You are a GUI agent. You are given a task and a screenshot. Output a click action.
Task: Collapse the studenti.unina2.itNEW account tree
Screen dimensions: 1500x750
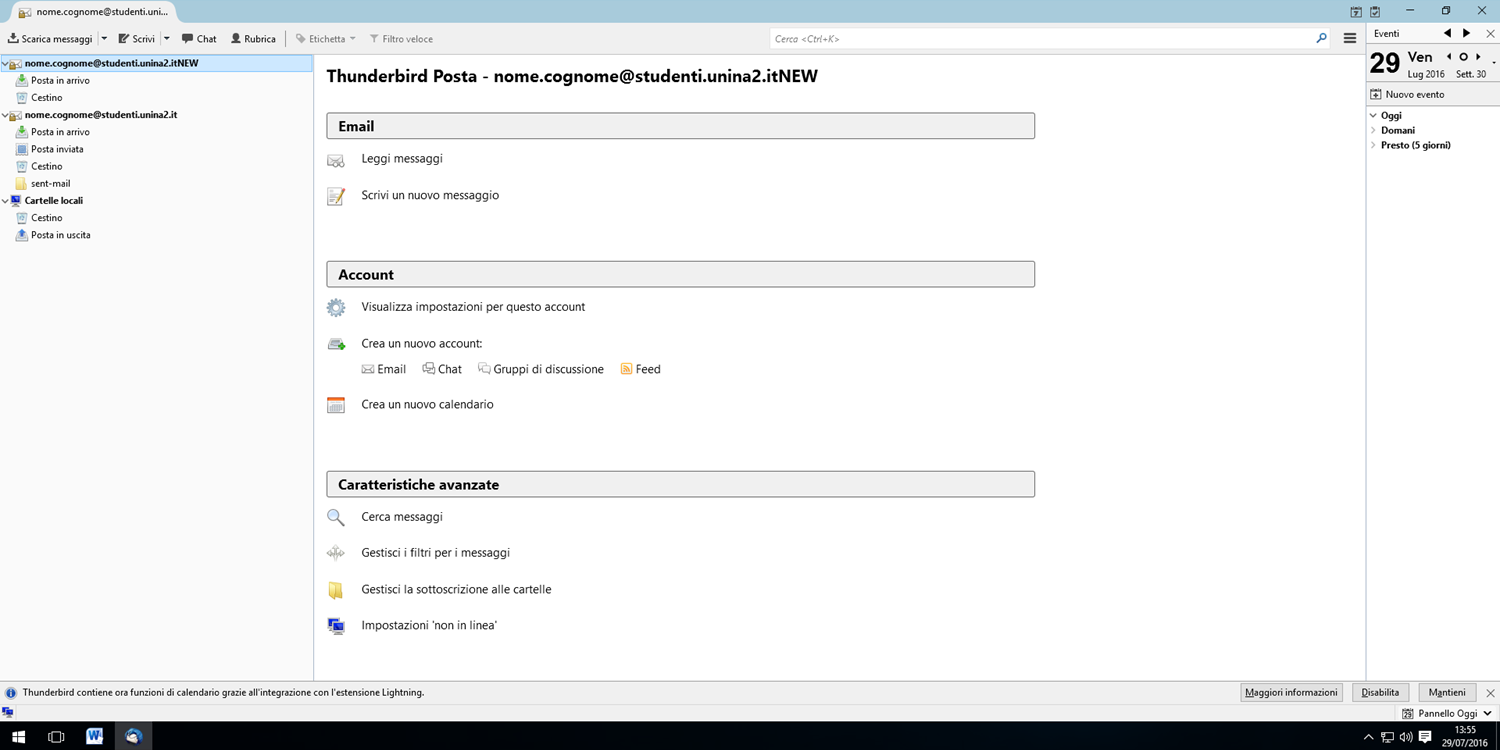coord(5,63)
